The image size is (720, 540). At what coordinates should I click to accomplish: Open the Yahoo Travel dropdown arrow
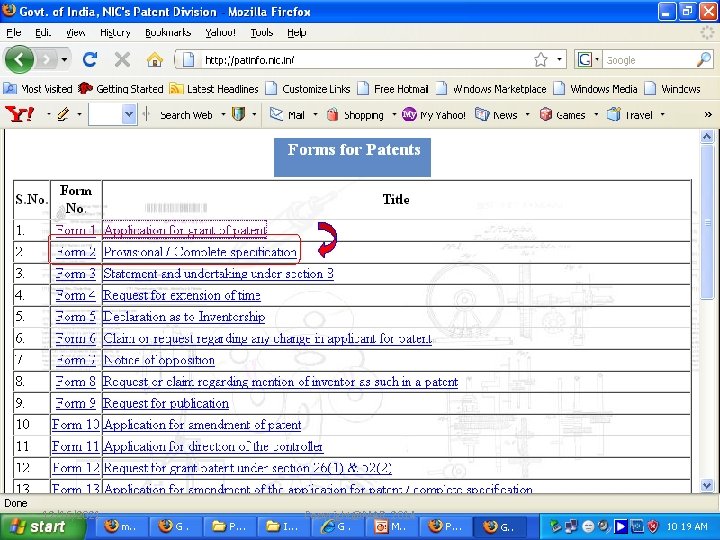(x=662, y=114)
